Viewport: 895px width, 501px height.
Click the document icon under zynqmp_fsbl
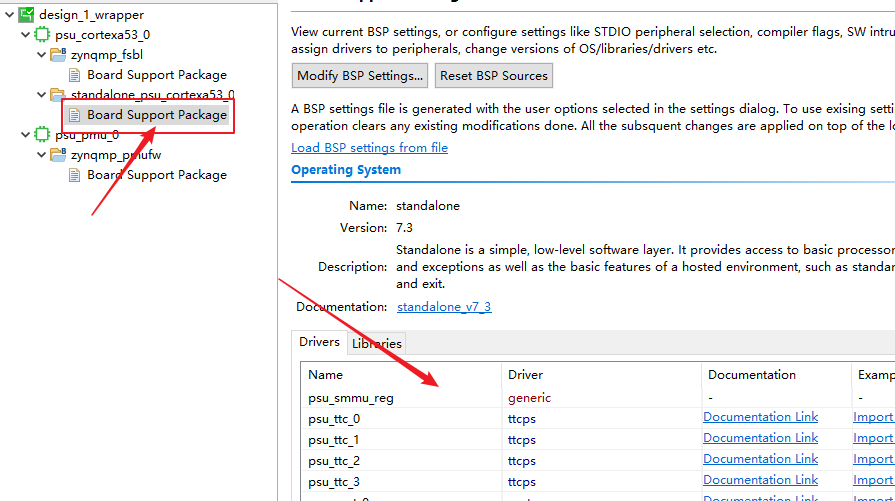(75, 75)
